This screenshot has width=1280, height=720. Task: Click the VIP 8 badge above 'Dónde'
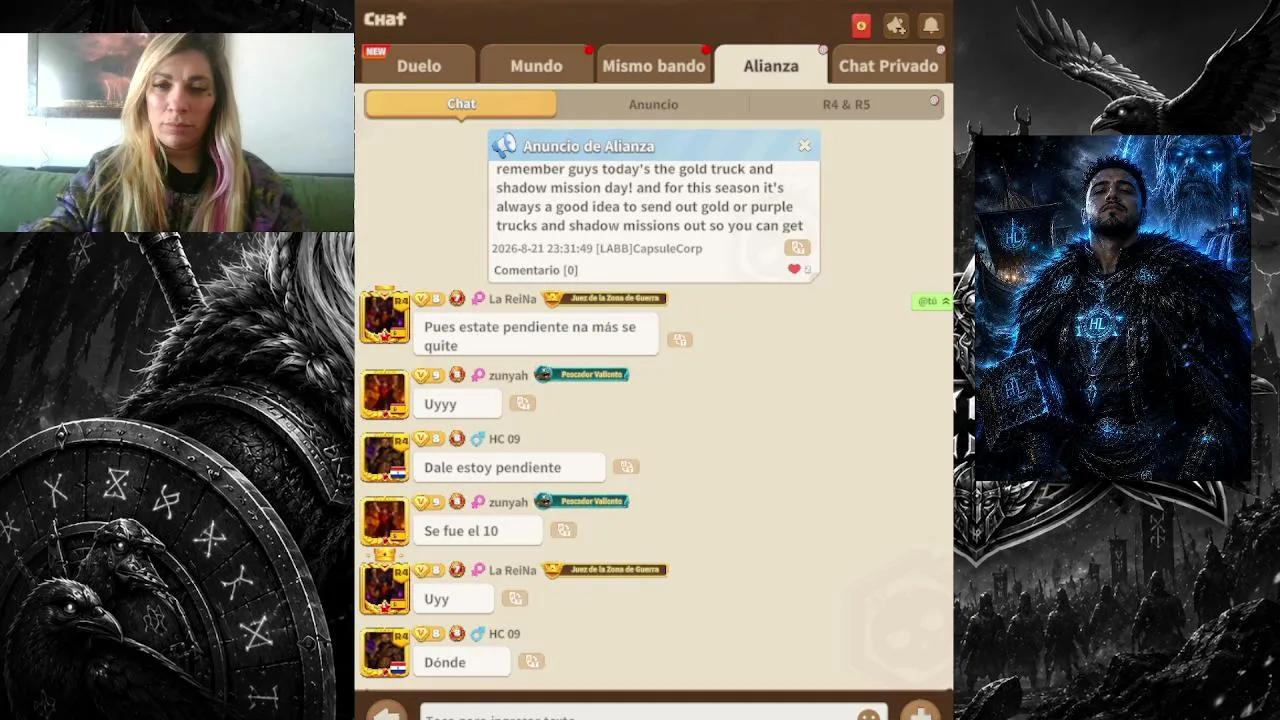point(428,633)
